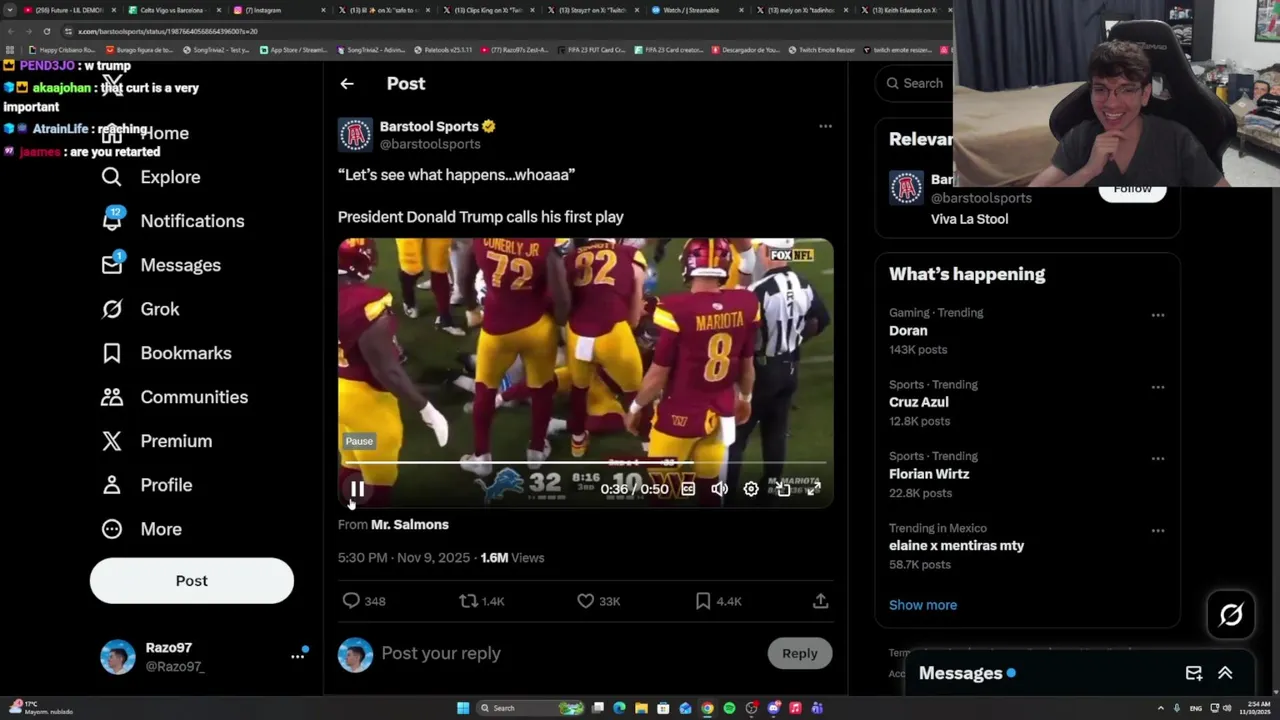Image resolution: width=1280 pixels, height=720 pixels.
Task: Open Notifications in the sidebar
Action: 173,221
